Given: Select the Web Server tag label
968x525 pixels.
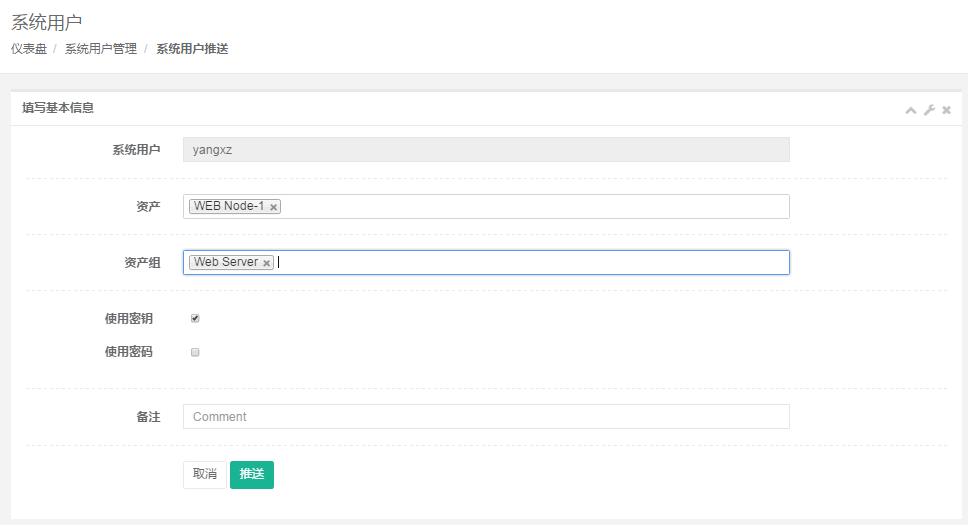Looking at the screenshot, I should [225, 262].
